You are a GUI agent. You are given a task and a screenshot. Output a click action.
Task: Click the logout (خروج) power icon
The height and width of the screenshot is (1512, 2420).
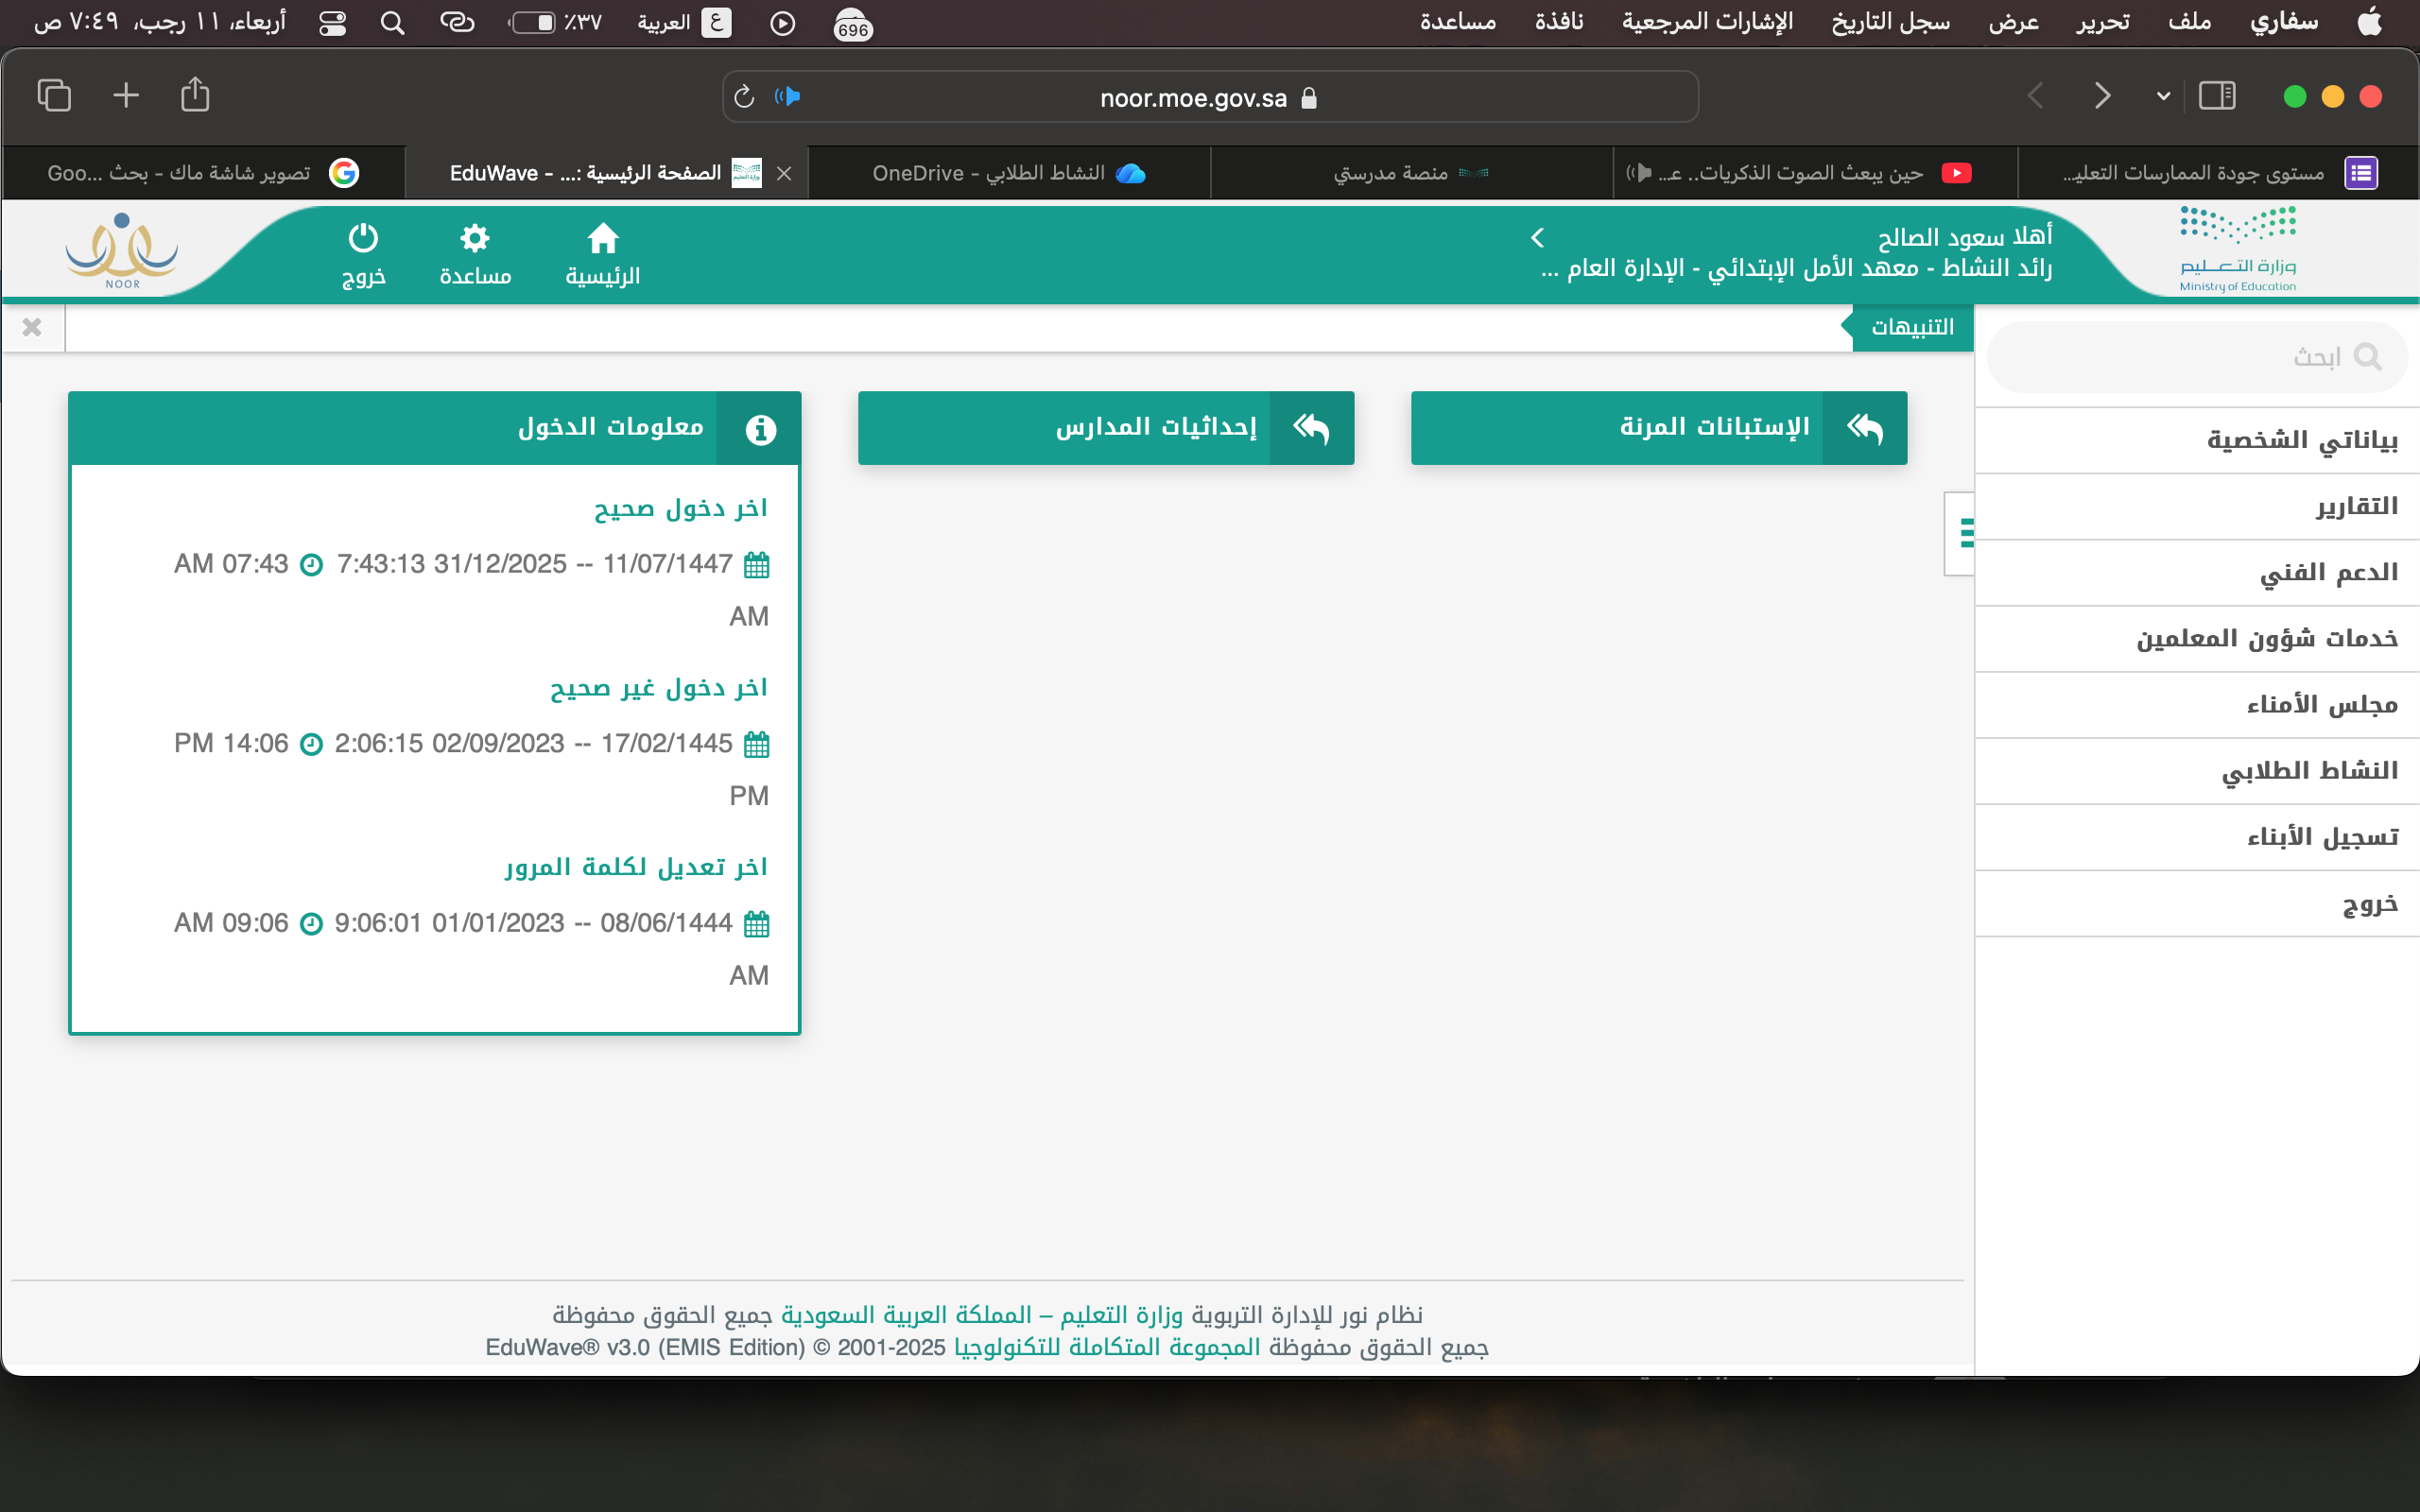click(363, 240)
